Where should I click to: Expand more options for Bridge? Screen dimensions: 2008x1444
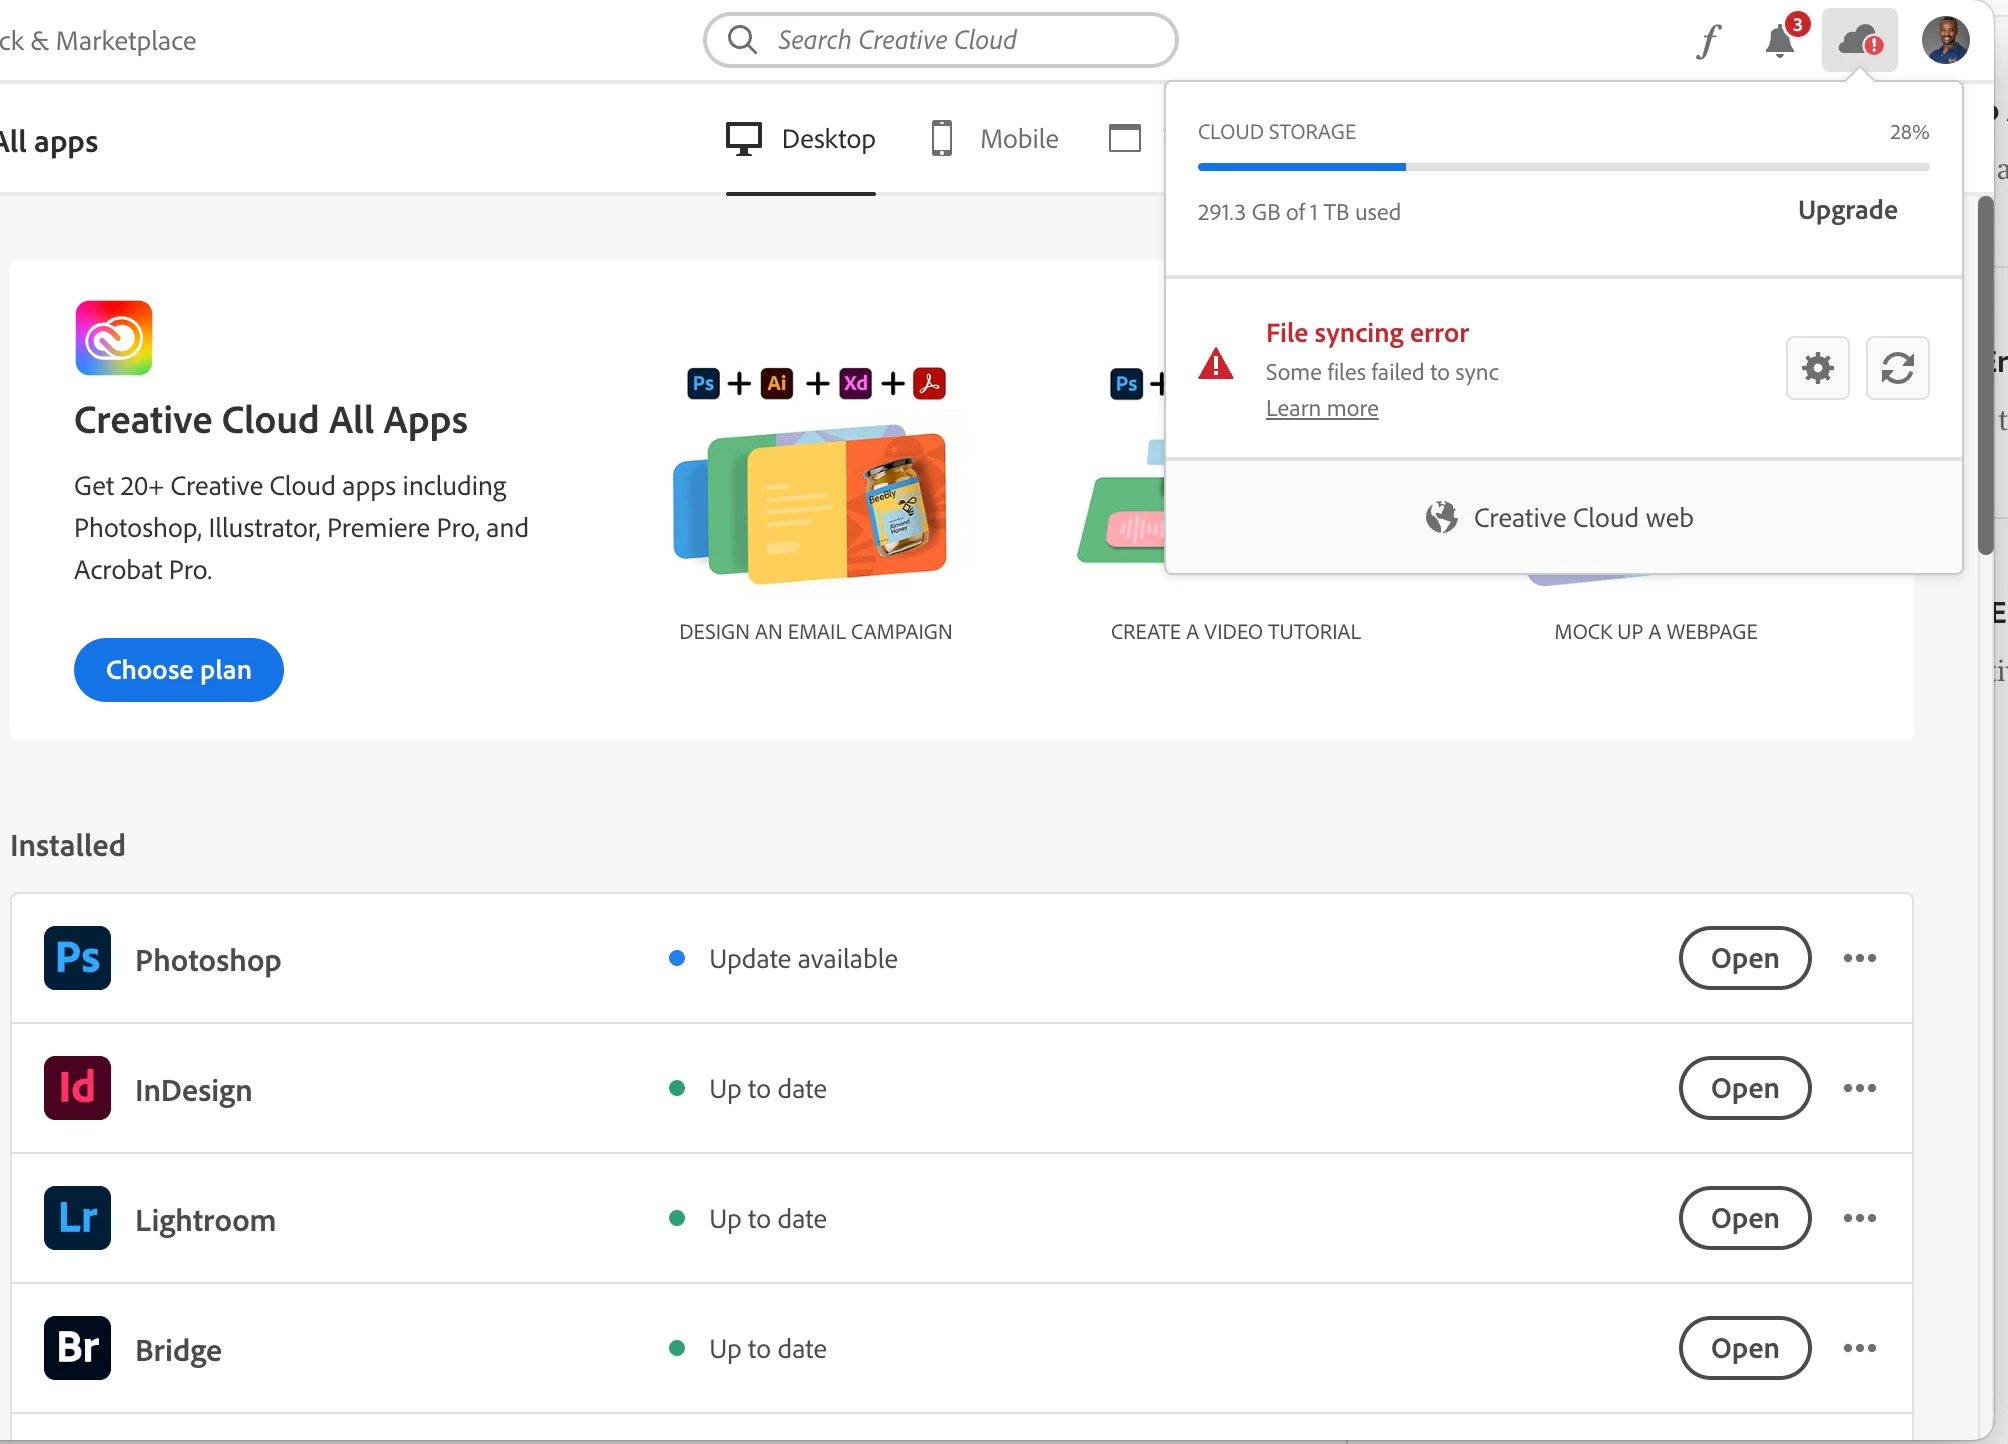pos(1859,1348)
